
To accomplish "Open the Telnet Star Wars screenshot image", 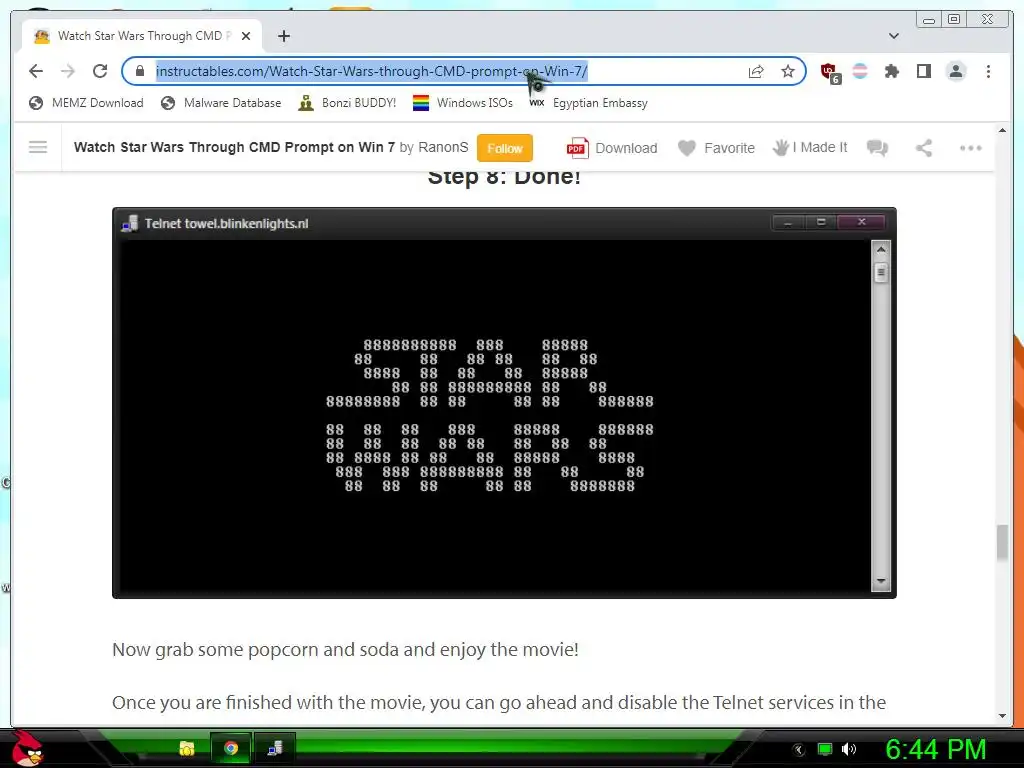I will point(504,402).
